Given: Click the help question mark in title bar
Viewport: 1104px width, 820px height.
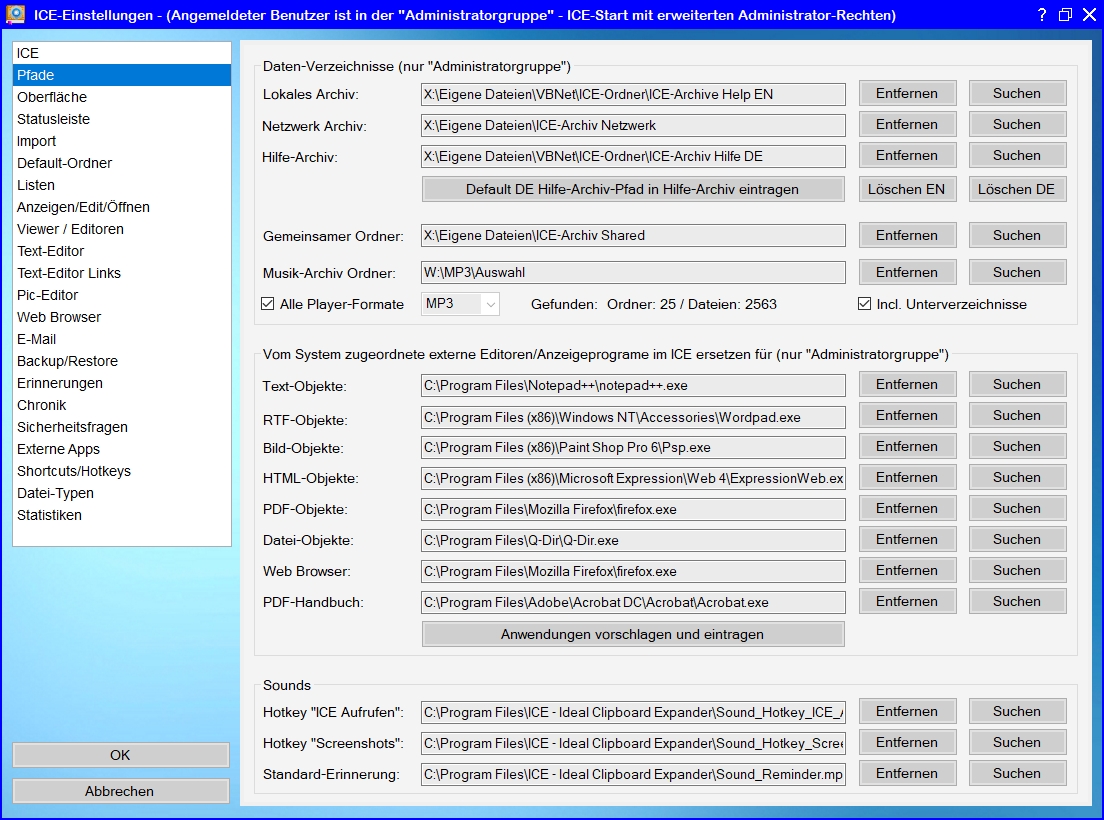Looking at the screenshot, I should [x=1042, y=15].
